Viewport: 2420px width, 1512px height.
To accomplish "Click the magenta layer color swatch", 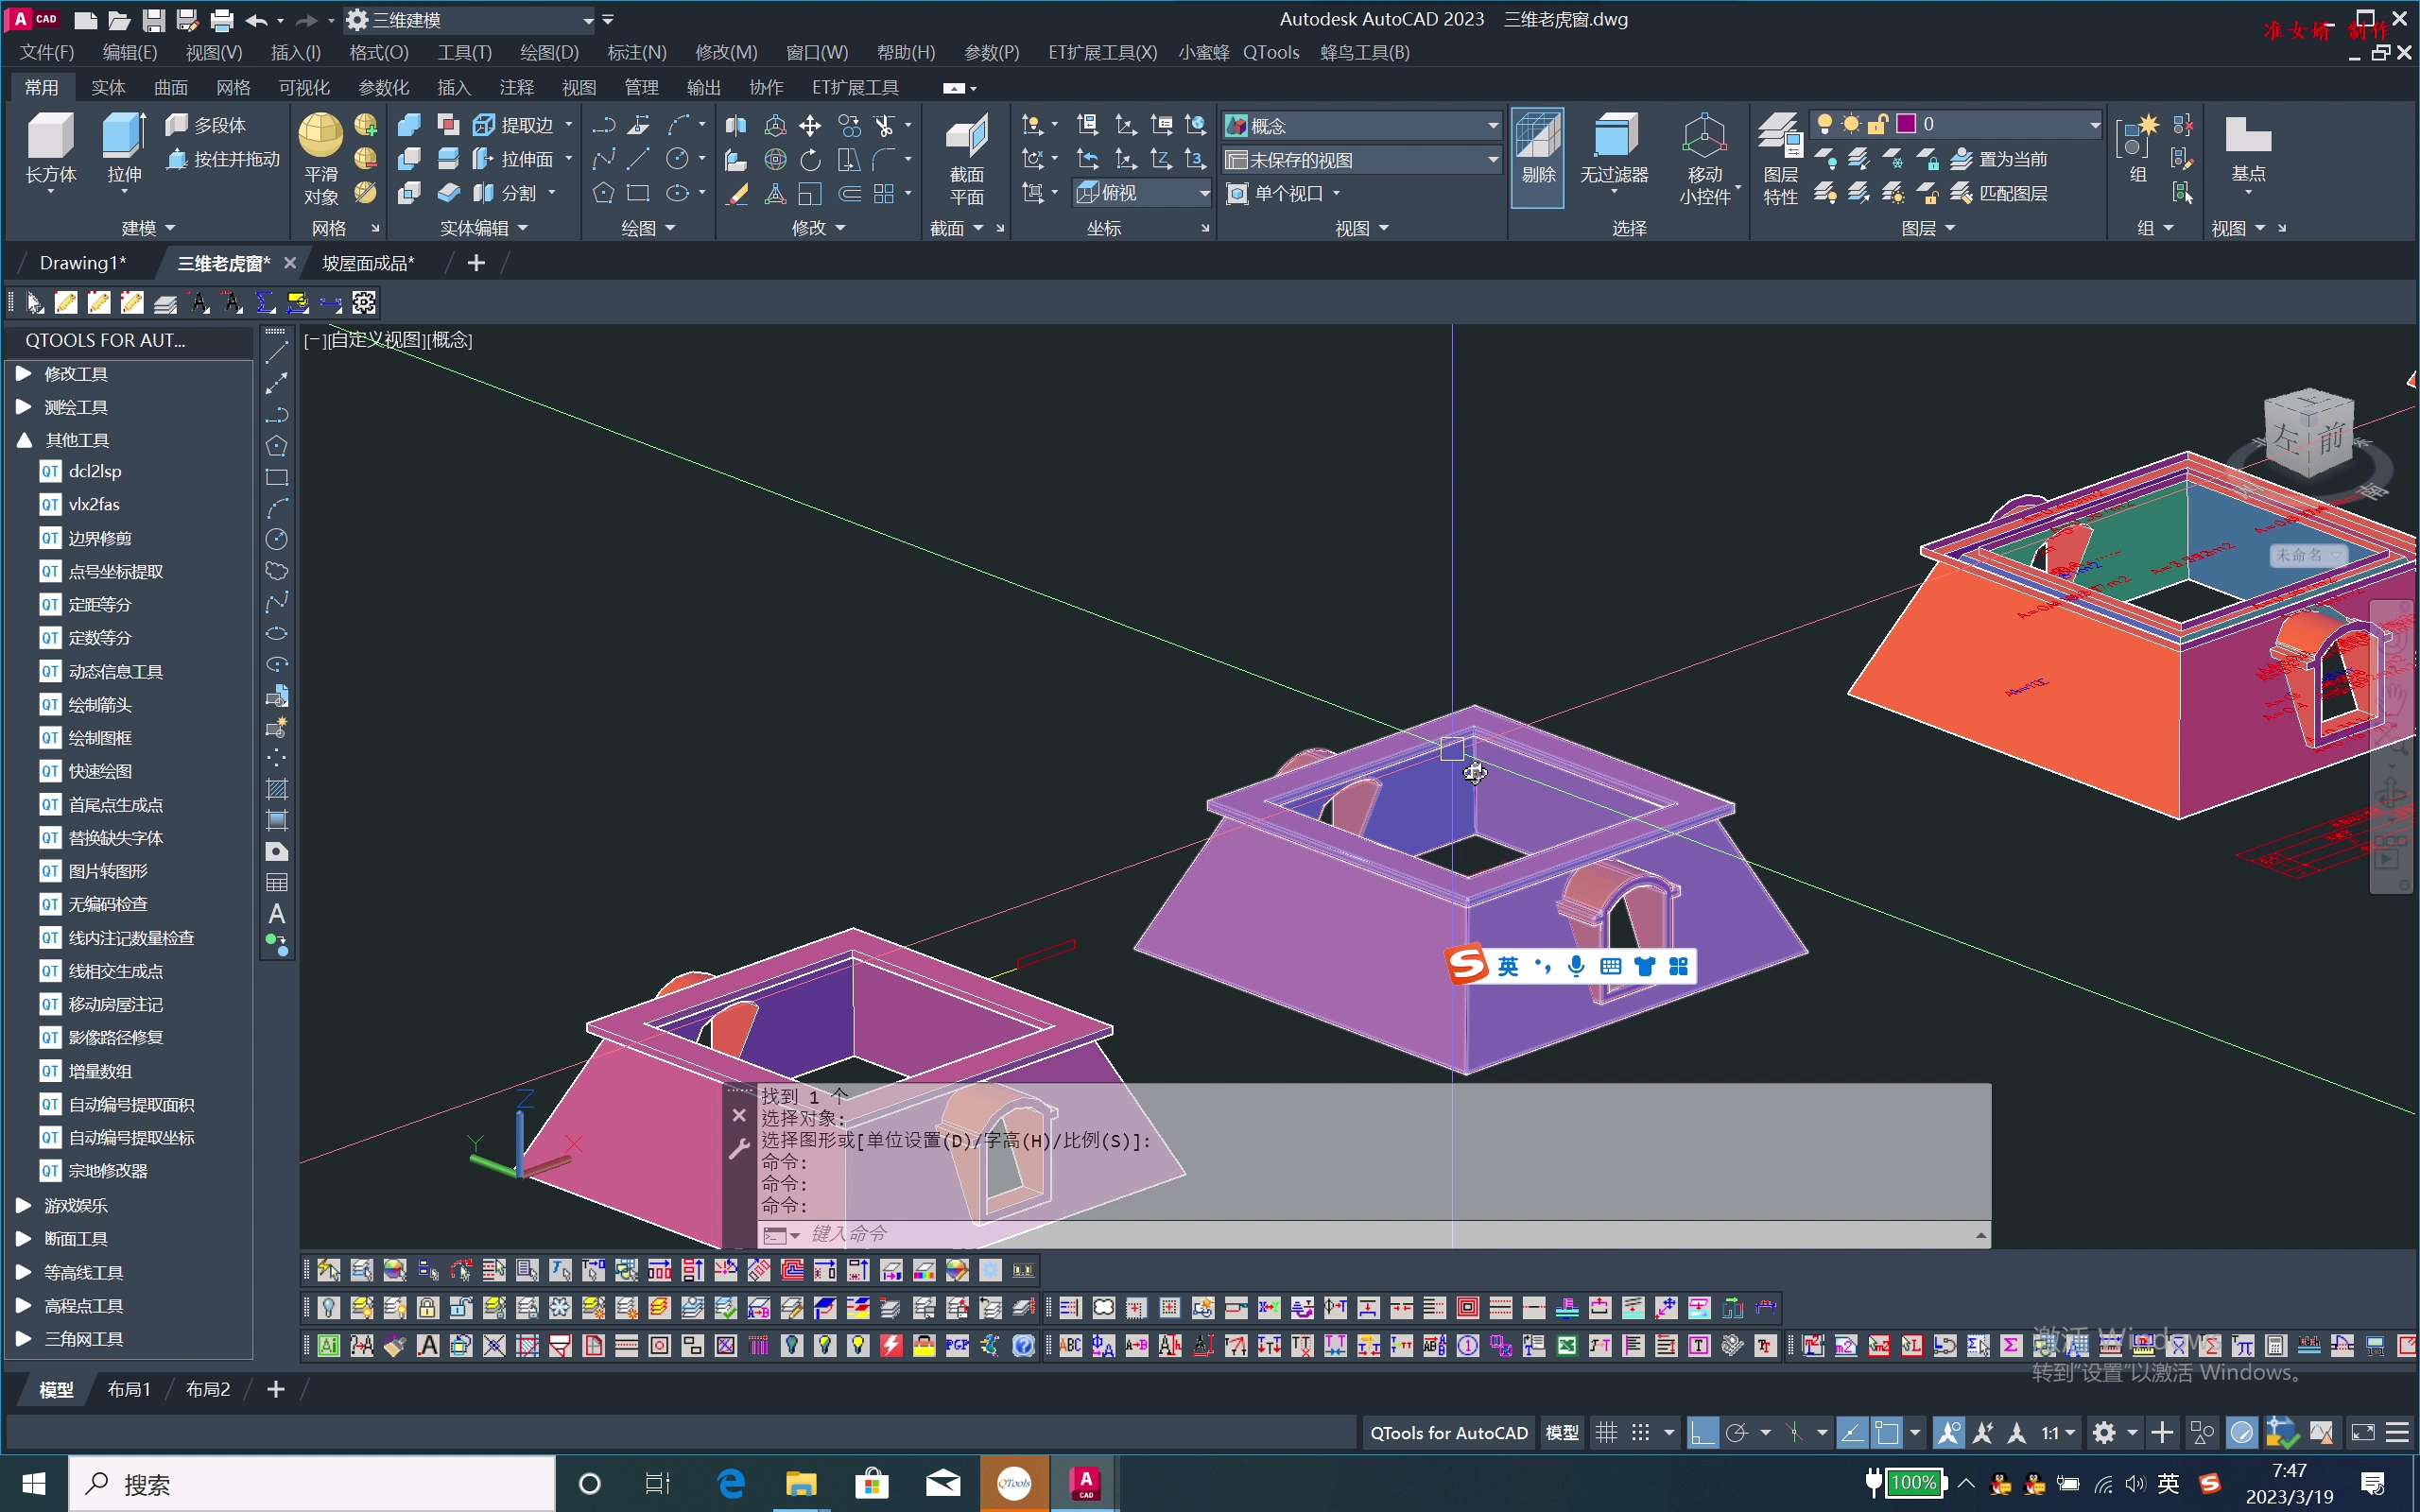I will [x=1906, y=124].
